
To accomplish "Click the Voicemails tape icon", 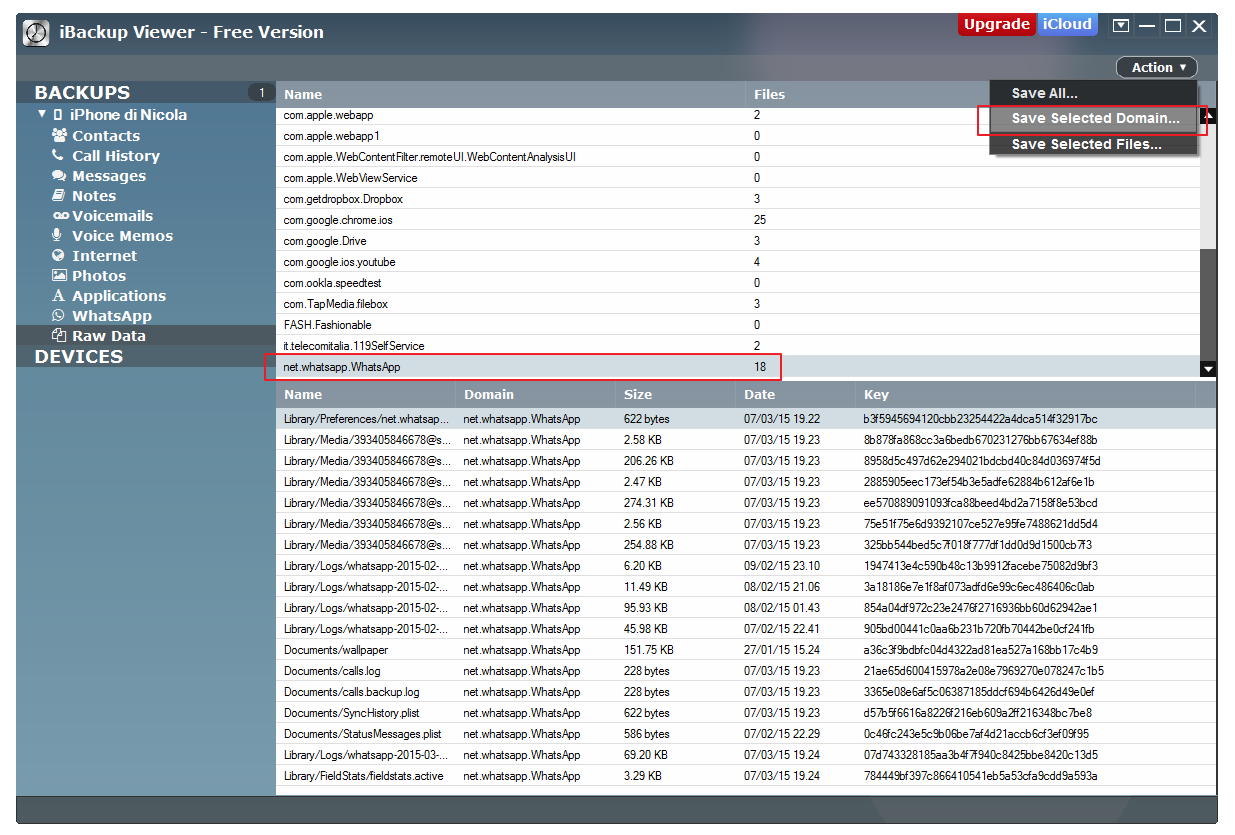I will pos(61,215).
